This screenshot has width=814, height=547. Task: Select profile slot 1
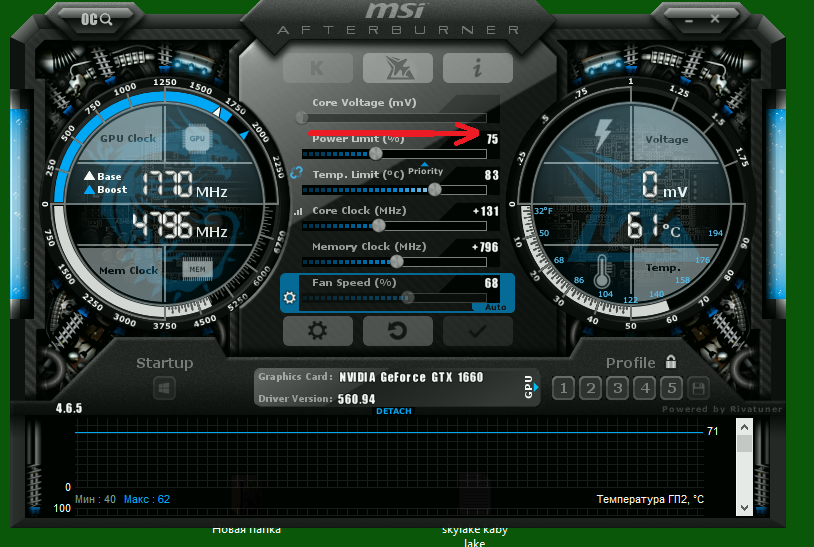pos(563,388)
